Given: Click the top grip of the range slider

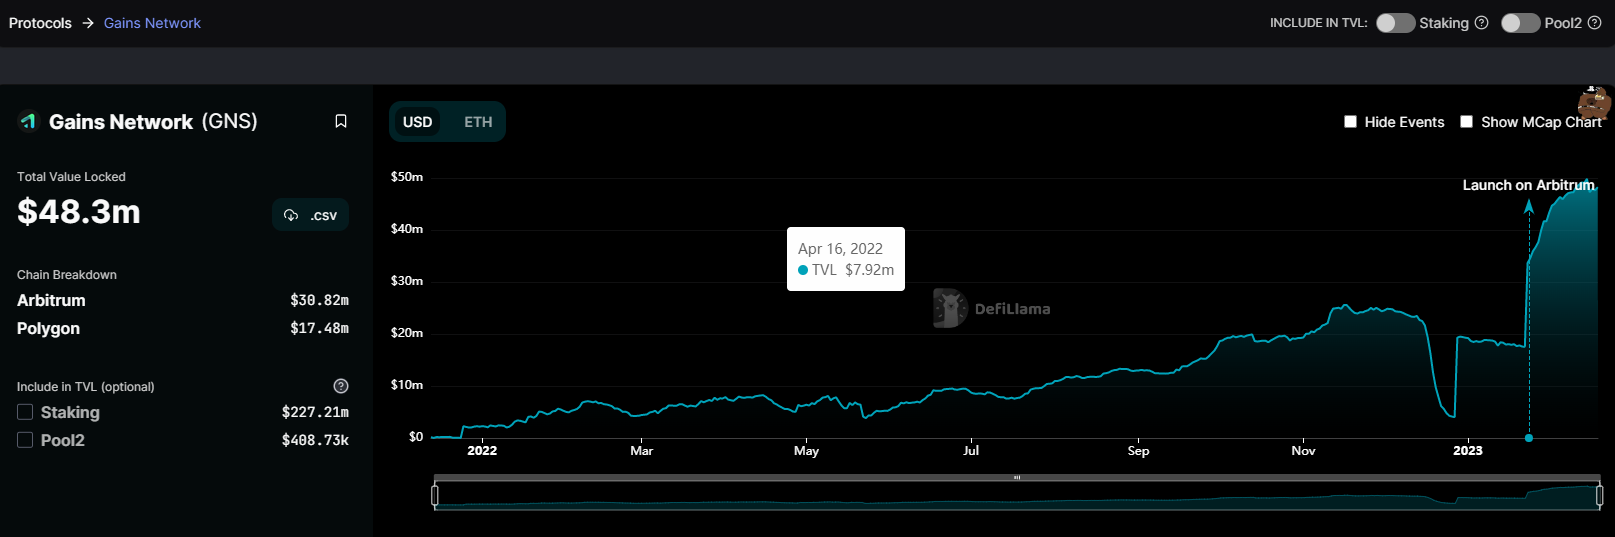Looking at the screenshot, I should coord(1017,478).
